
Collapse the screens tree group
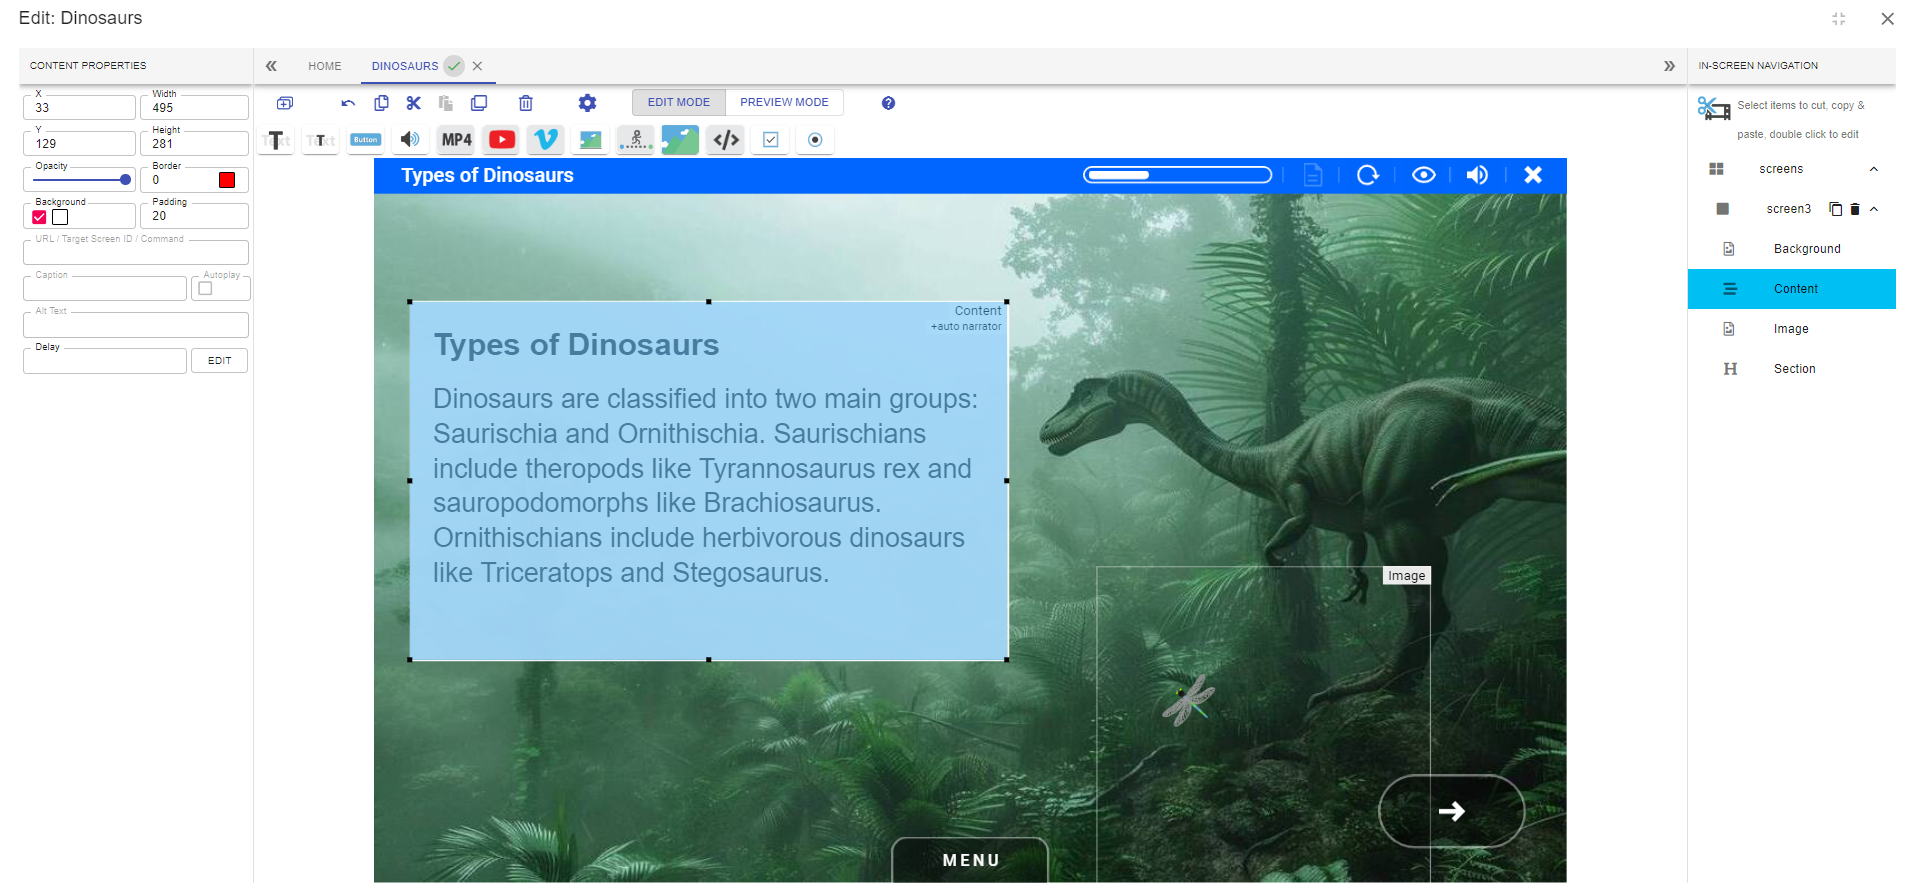pos(1874,169)
